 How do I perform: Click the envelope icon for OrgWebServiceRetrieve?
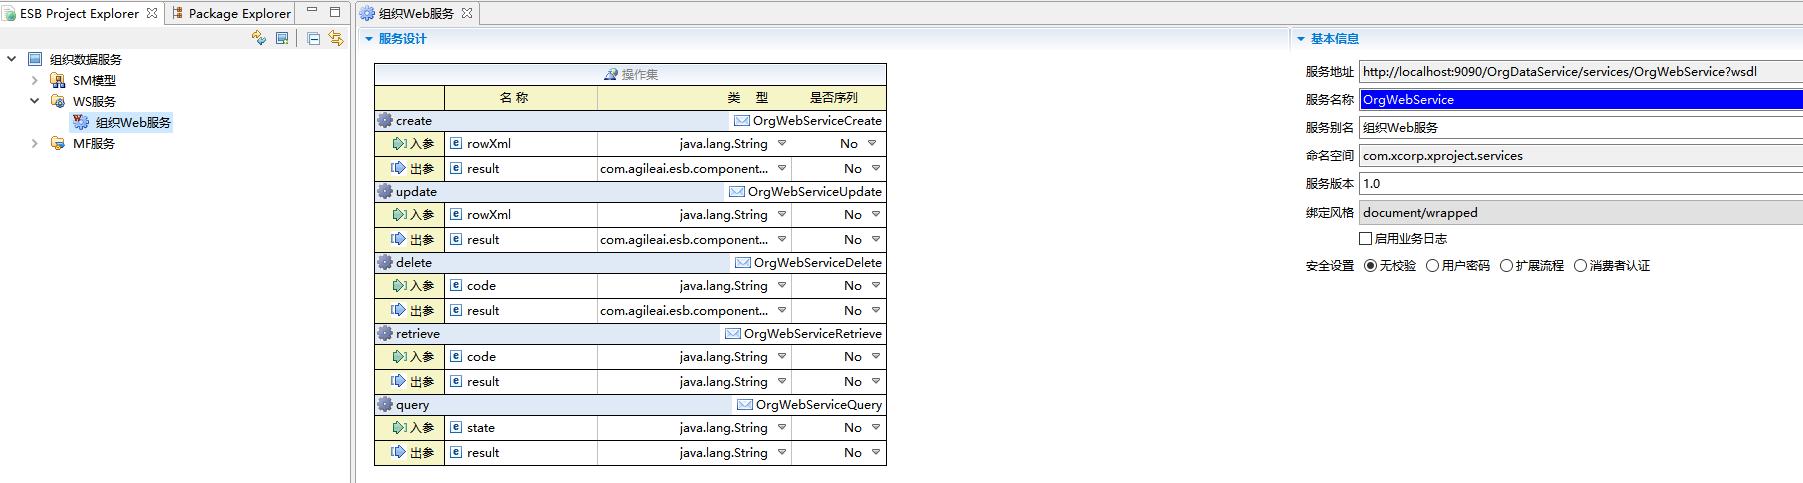(733, 333)
